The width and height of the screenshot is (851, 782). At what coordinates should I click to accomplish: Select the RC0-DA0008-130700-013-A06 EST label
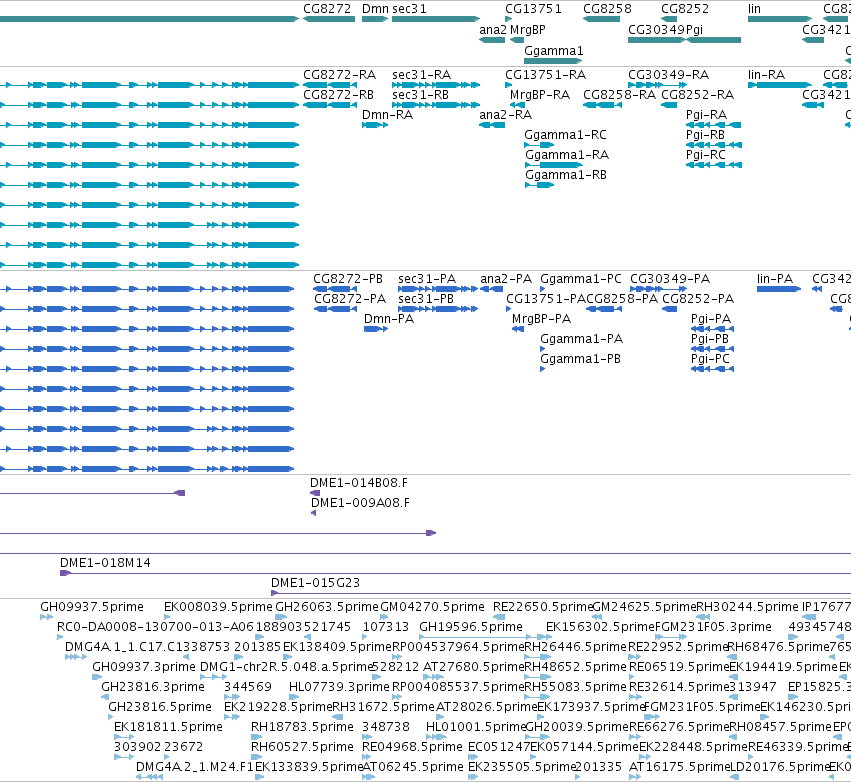pyautogui.click(x=155, y=627)
